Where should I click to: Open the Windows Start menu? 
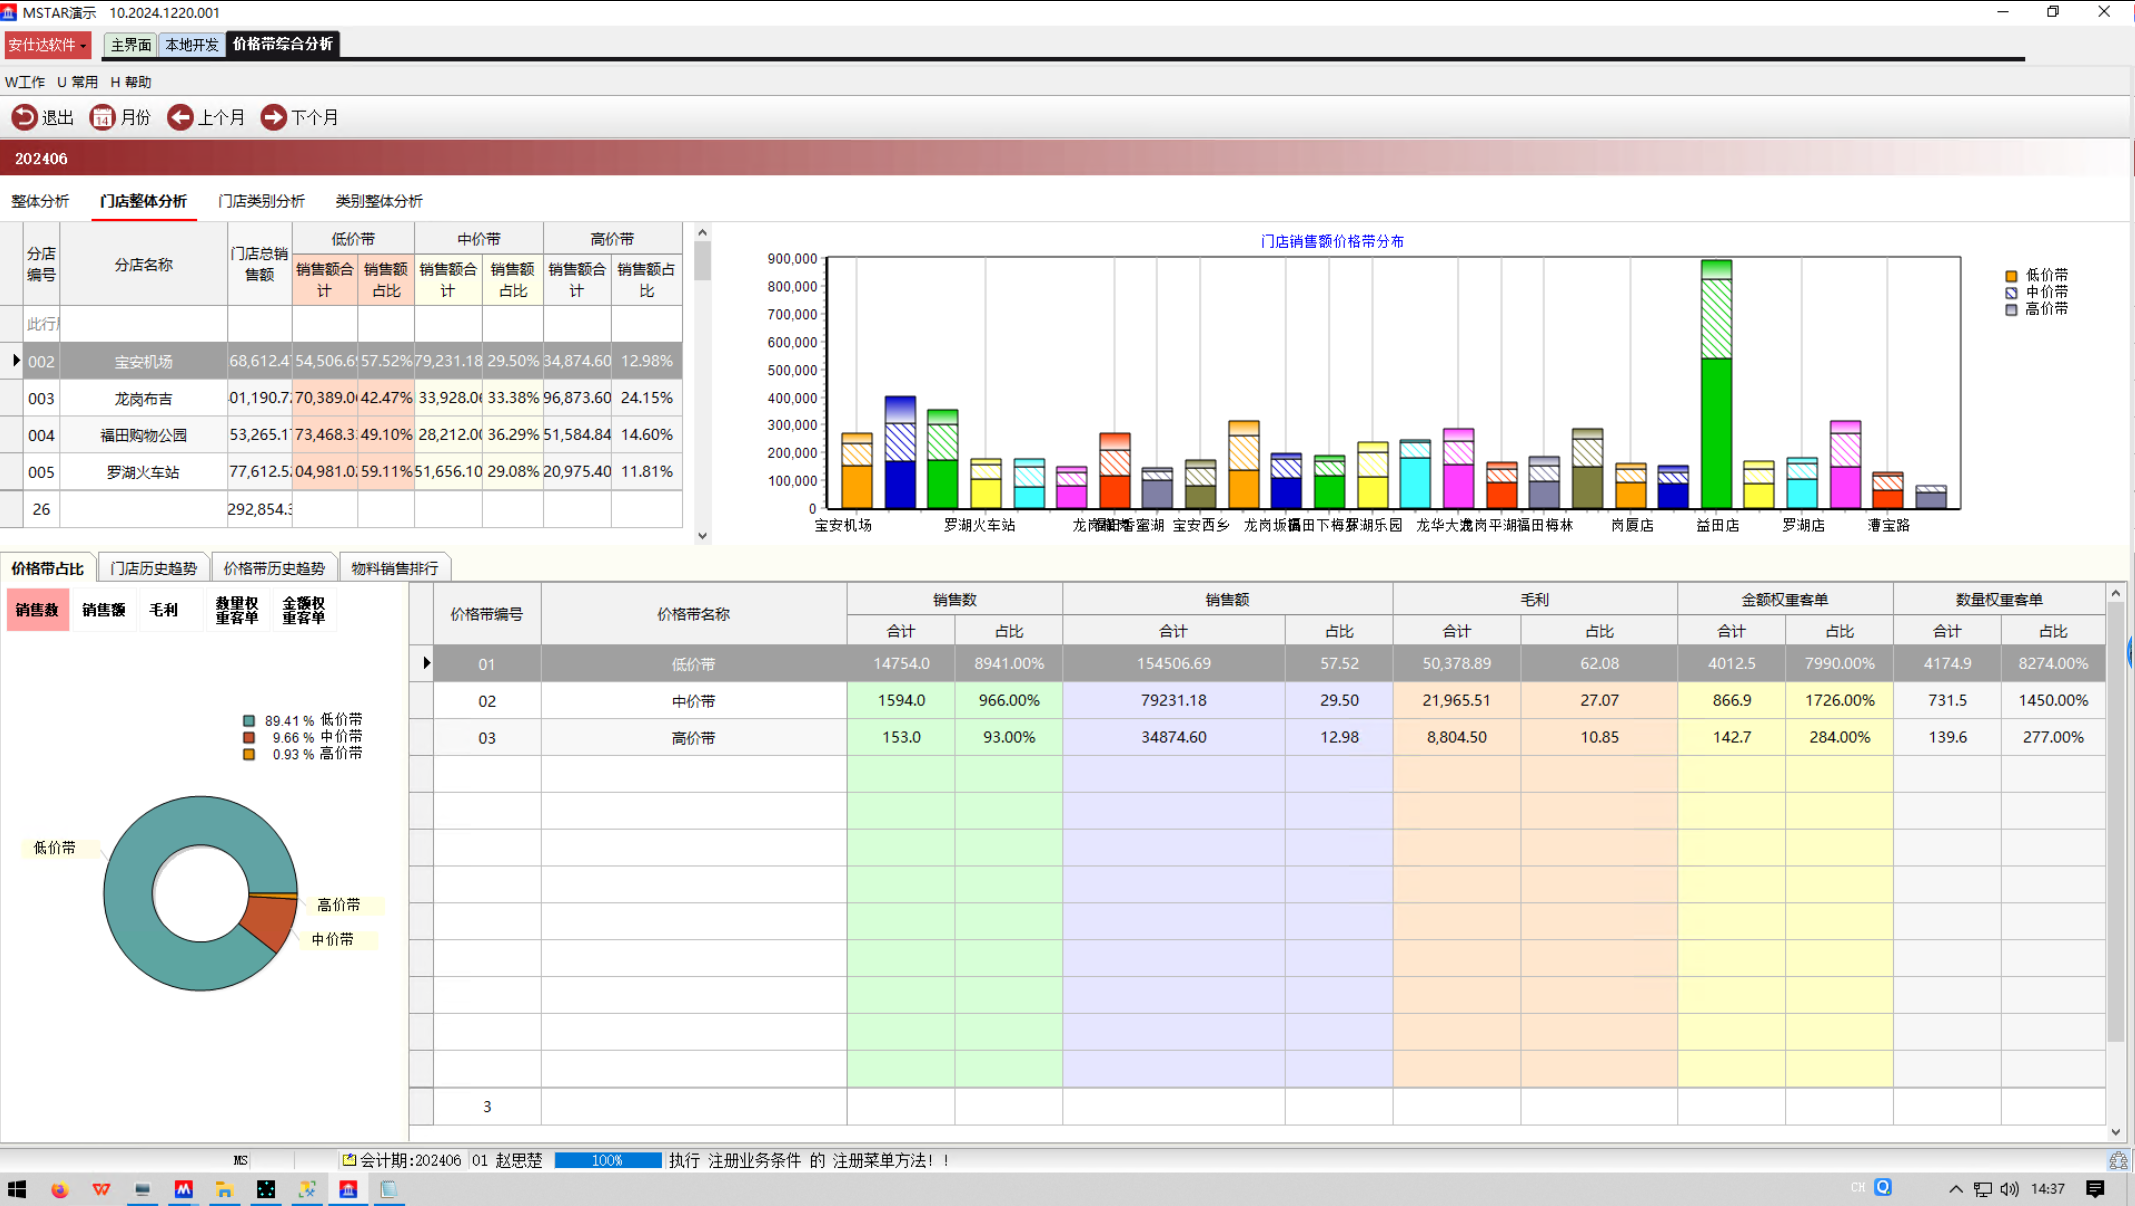pyautogui.click(x=17, y=1189)
